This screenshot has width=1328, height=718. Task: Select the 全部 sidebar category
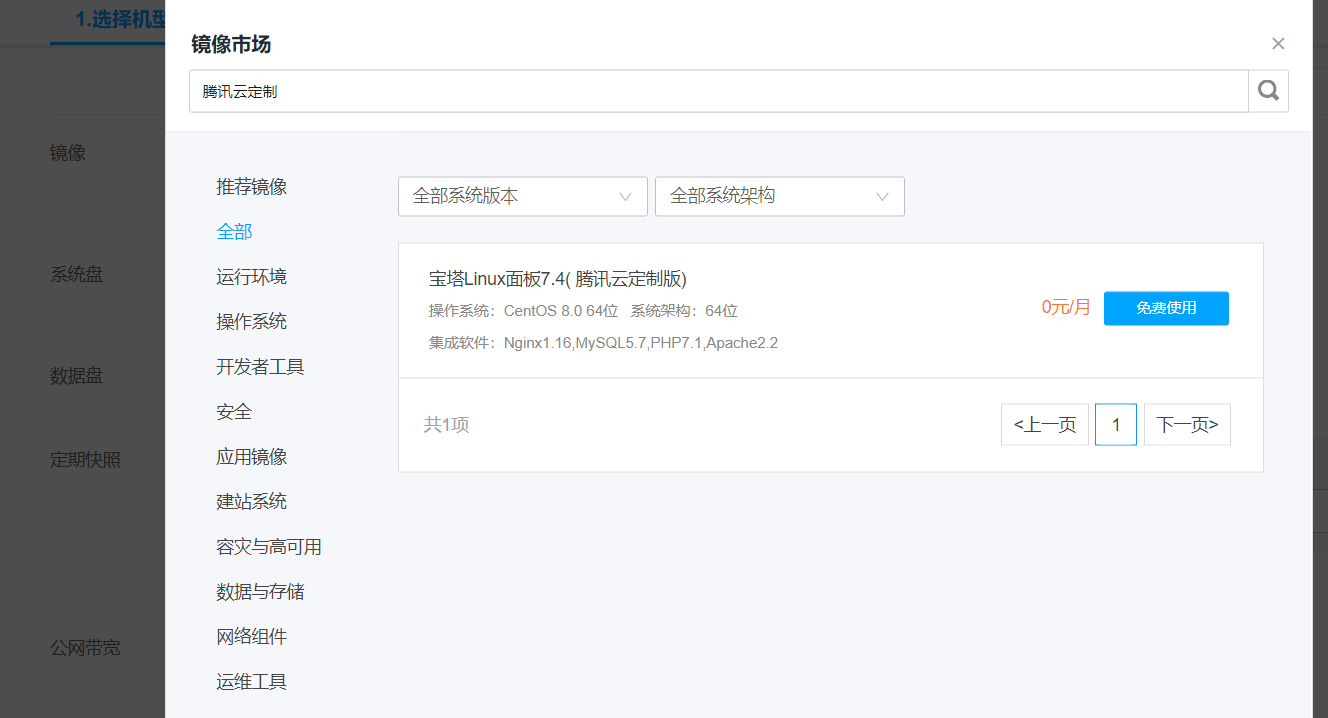pos(235,231)
